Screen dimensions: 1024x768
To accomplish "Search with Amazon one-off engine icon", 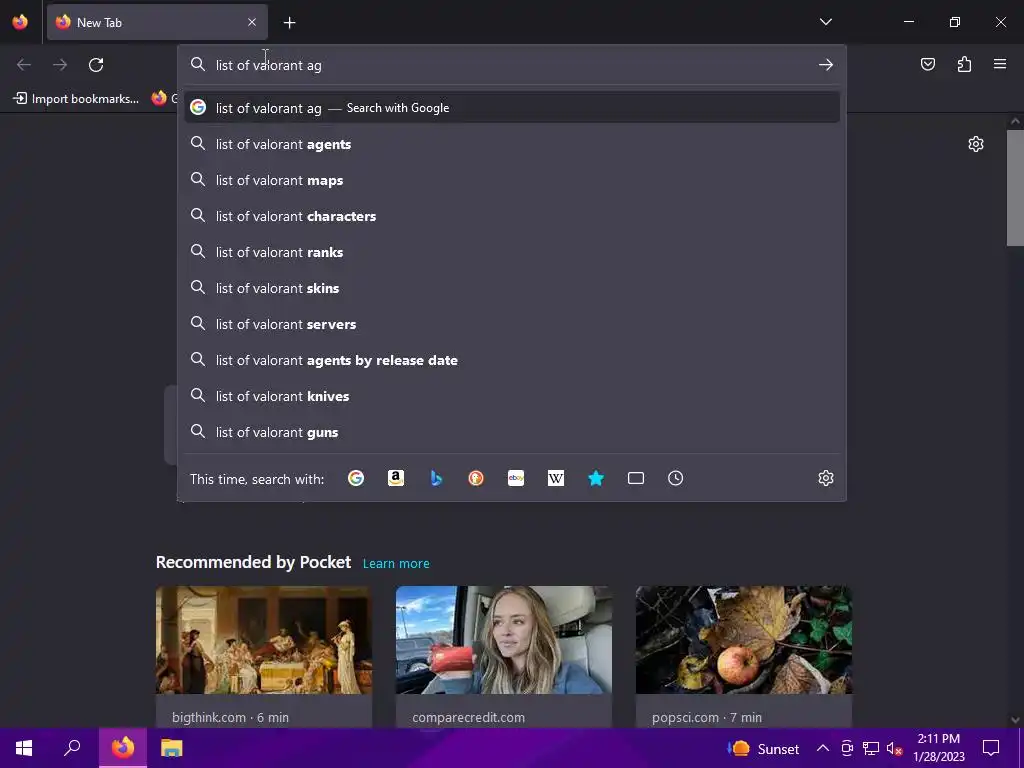I will [396, 478].
